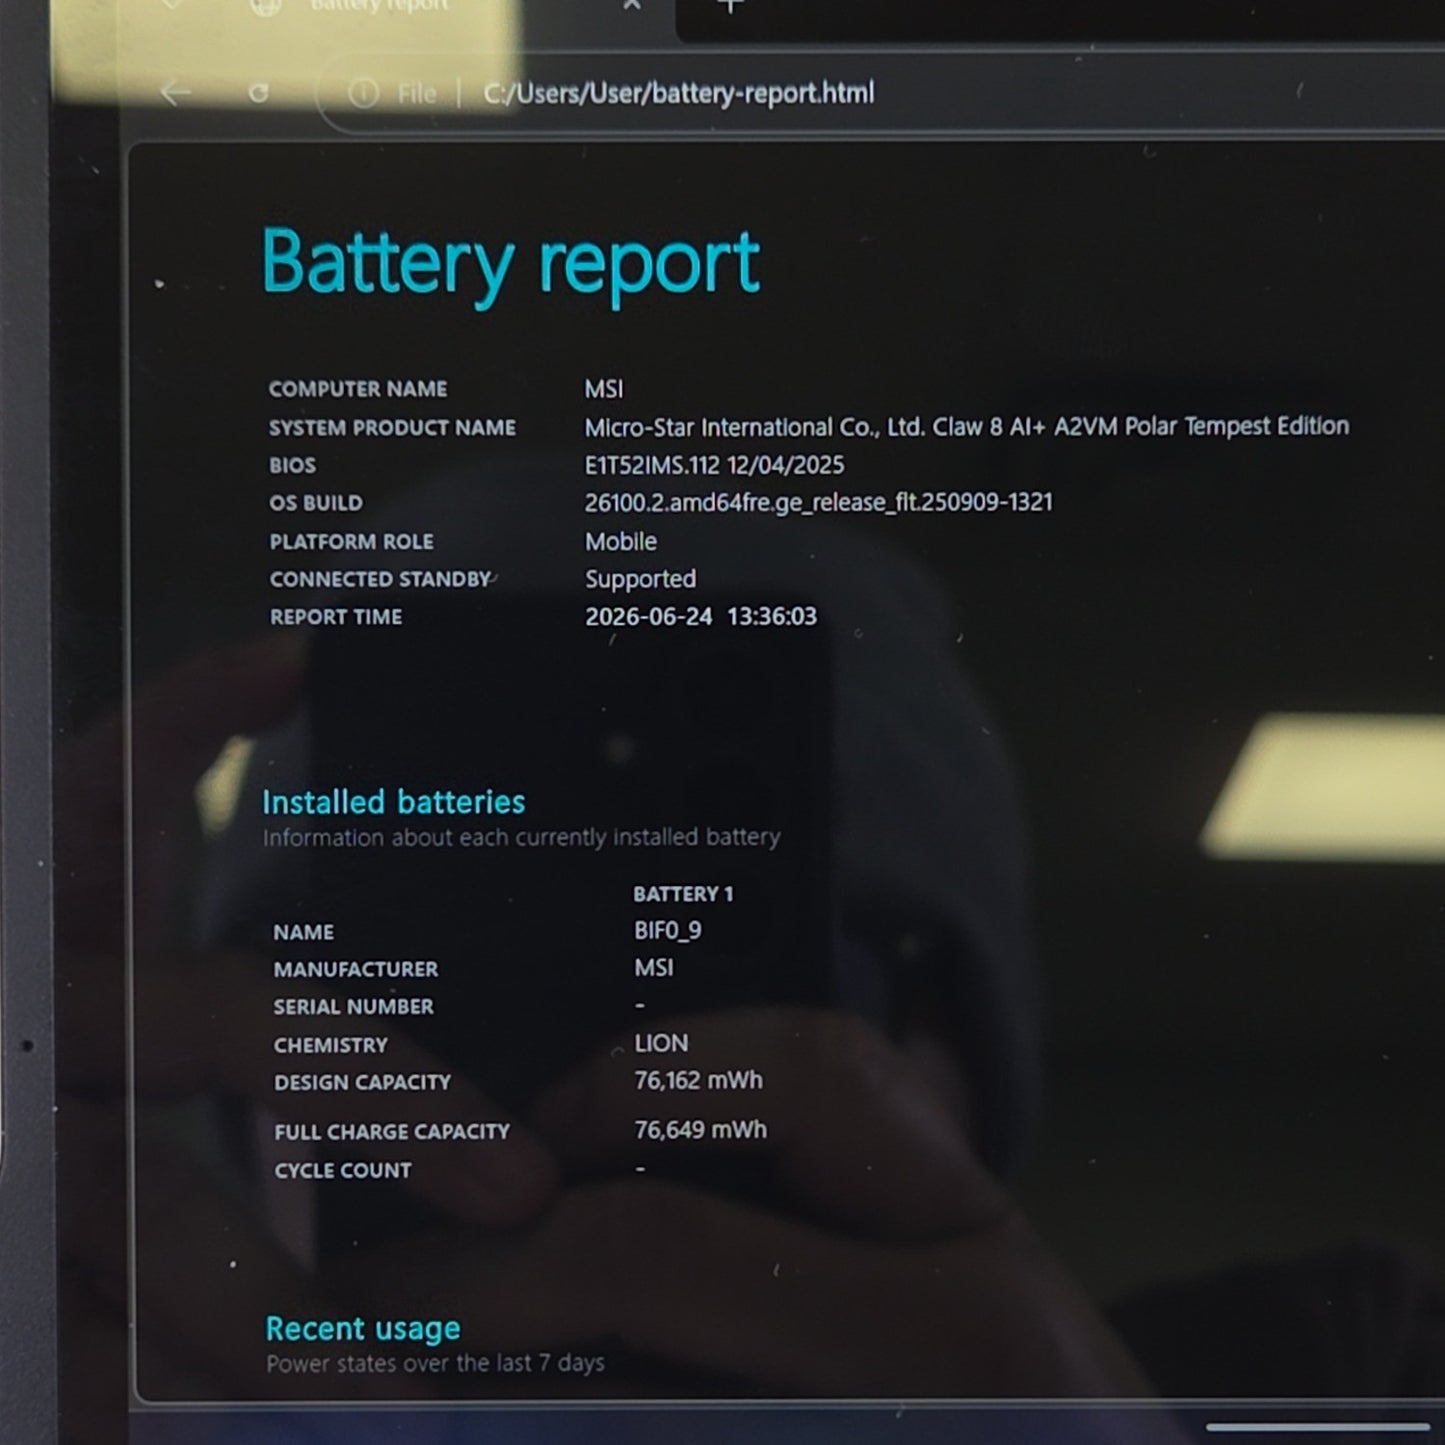Select the OS BUILD label
The image size is (1445, 1445).
316,503
